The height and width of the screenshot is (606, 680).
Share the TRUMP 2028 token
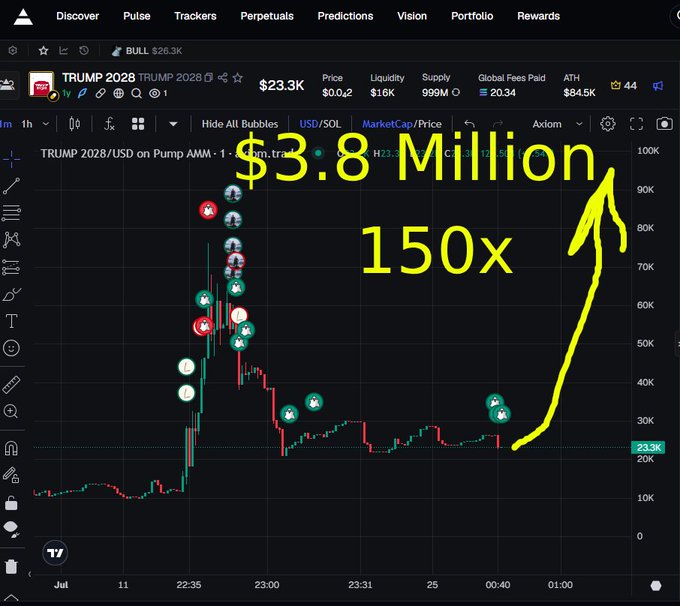pyautogui.click(x=222, y=78)
